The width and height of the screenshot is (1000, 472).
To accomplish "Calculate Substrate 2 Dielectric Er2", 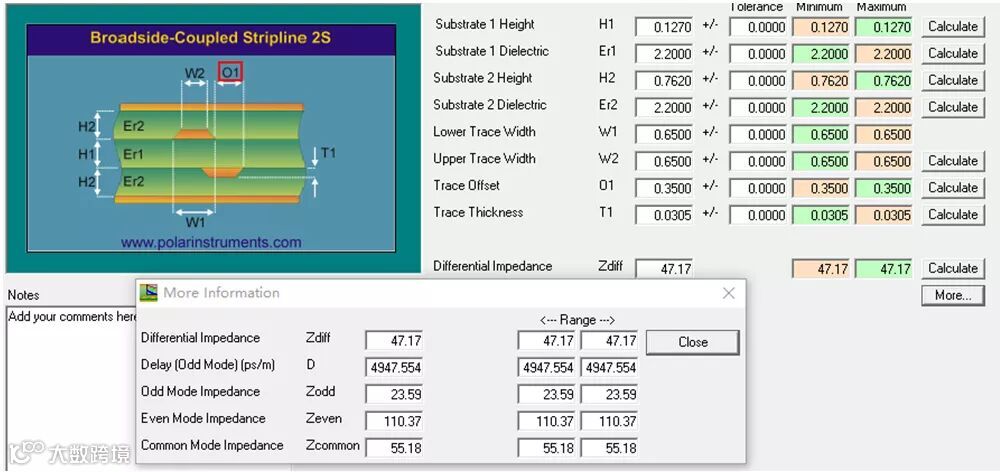I will tap(953, 107).
